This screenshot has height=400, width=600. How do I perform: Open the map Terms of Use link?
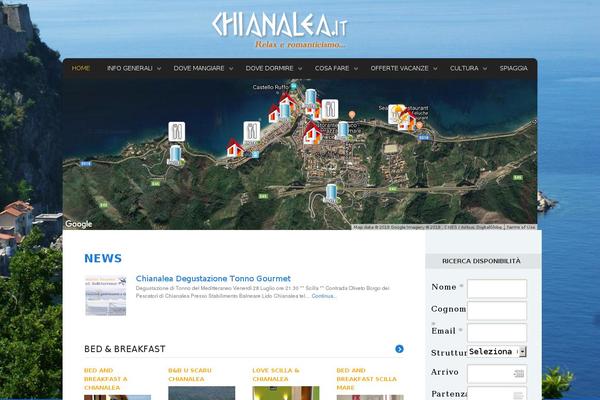(520, 227)
